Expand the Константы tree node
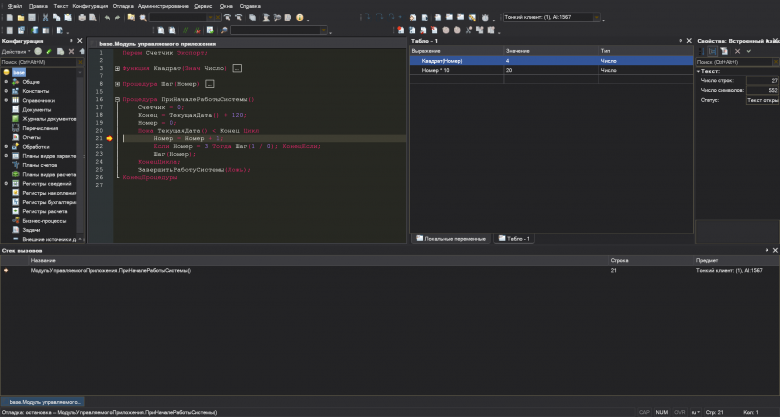The height and width of the screenshot is (417, 780). point(6,91)
